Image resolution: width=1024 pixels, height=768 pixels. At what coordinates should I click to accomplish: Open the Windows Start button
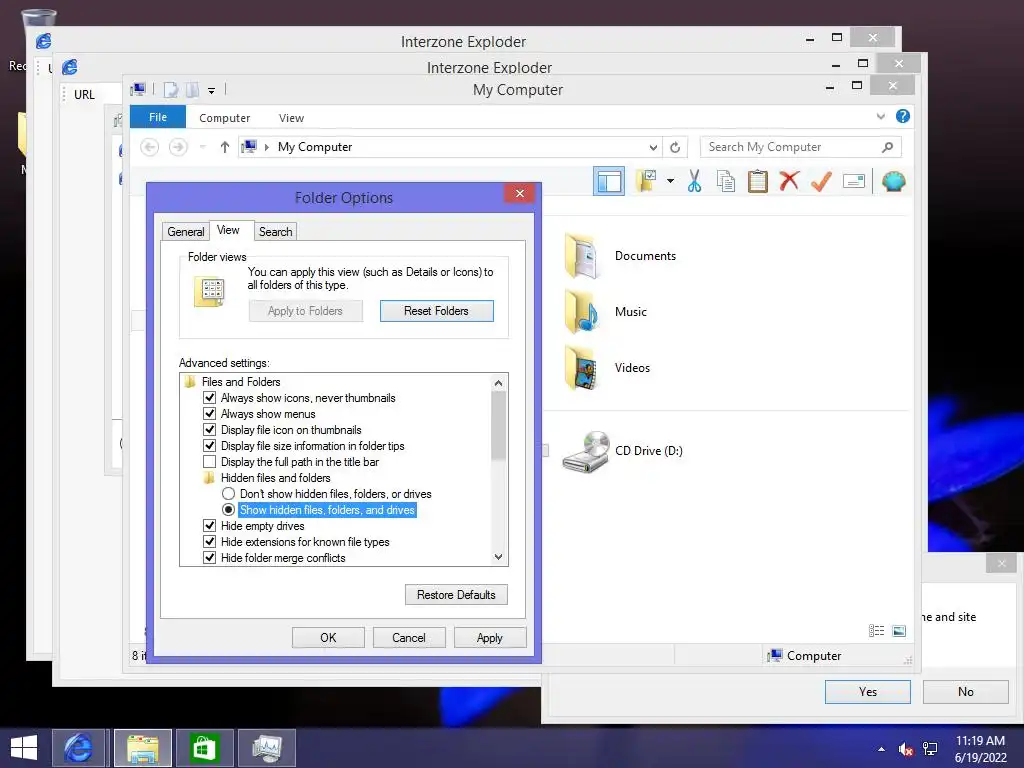pos(24,748)
